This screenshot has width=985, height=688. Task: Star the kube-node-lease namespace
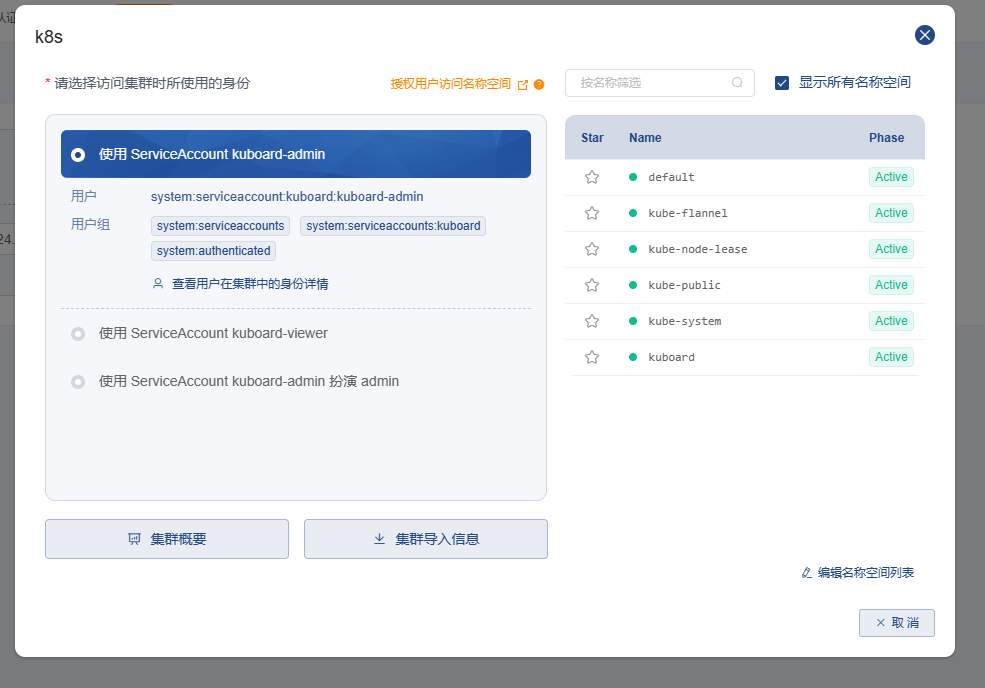(x=592, y=249)
